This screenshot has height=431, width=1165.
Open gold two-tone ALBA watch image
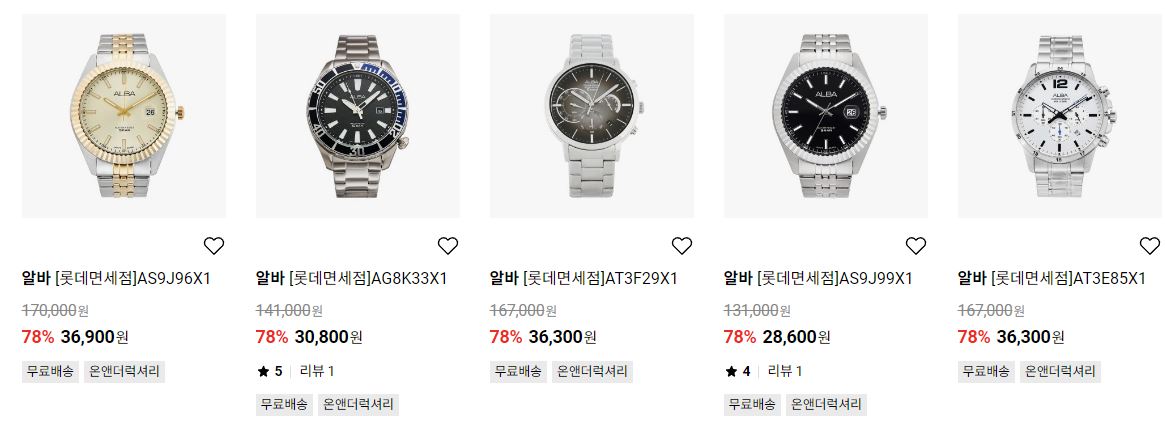click(123, 116)
